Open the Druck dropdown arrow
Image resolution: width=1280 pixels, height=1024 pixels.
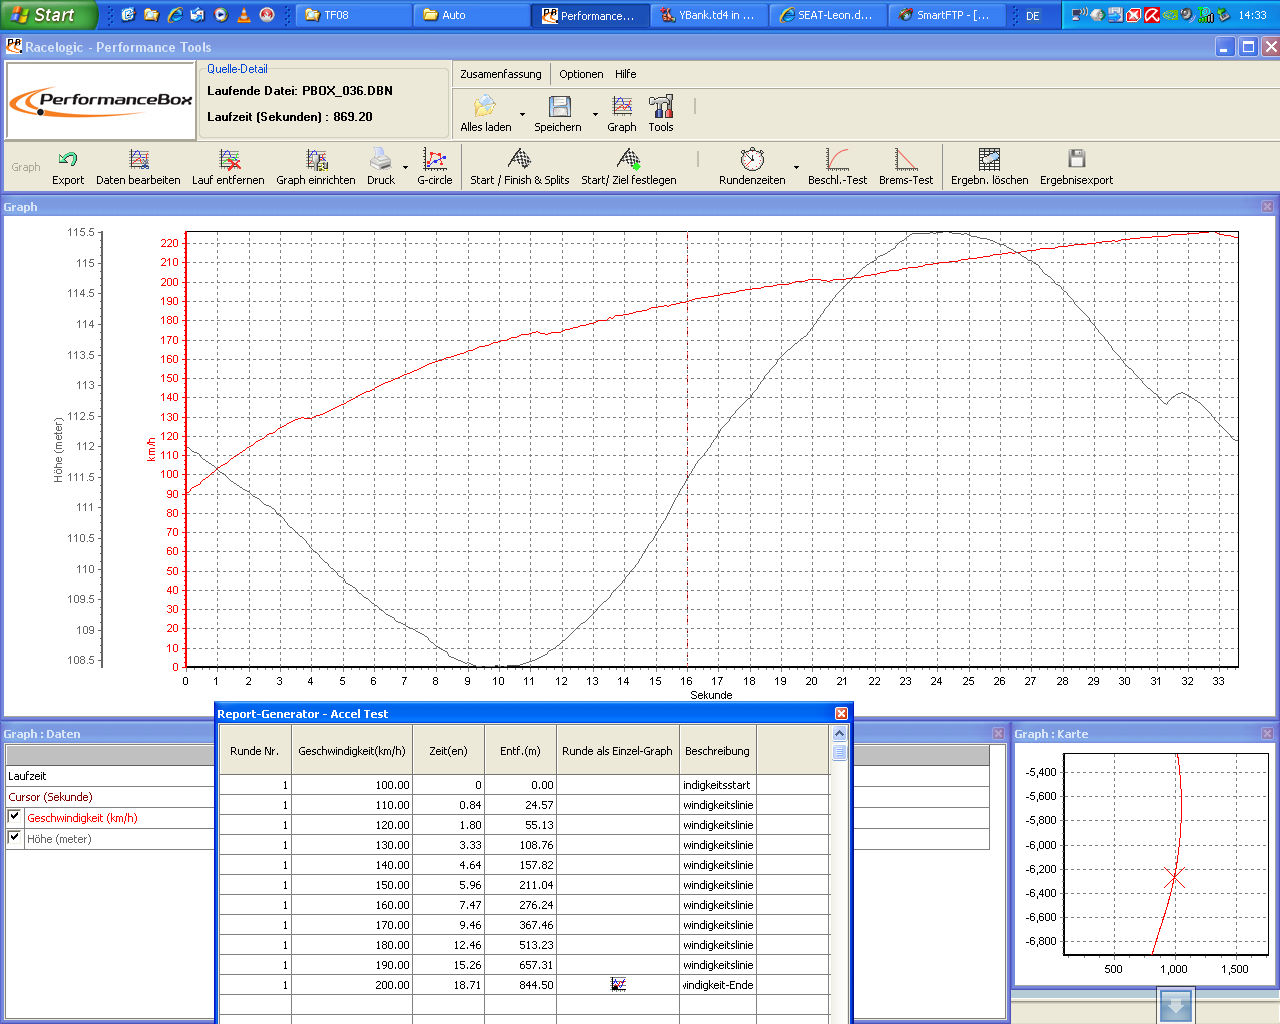(x=405, y=167)
